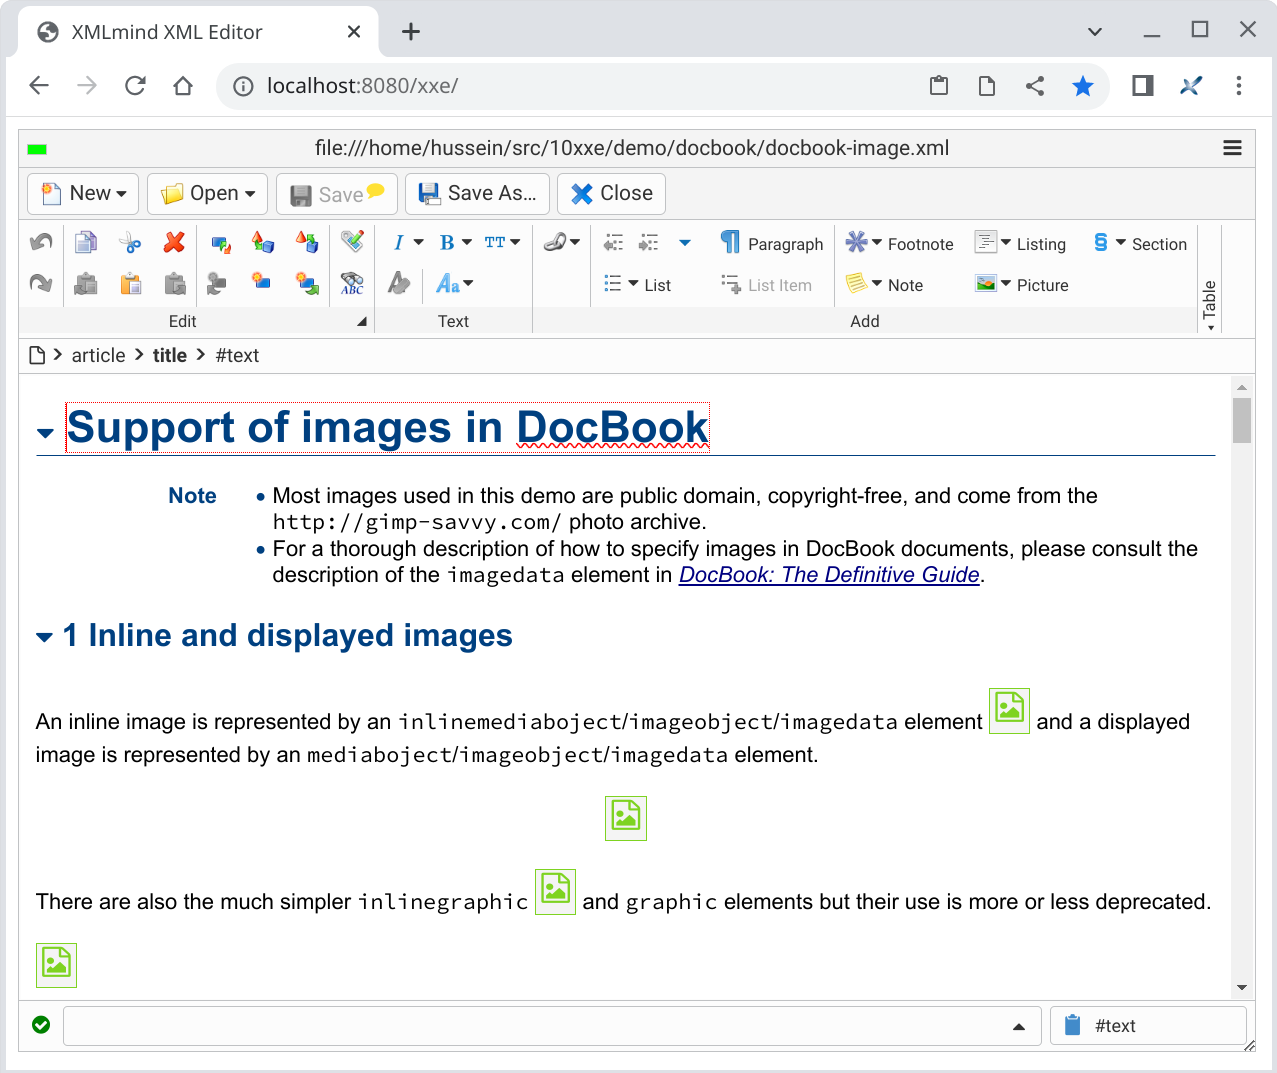1277x1073 pixels.
Task: Click the clipboard icon beside #text
Action: (x=1073, y=1025)
